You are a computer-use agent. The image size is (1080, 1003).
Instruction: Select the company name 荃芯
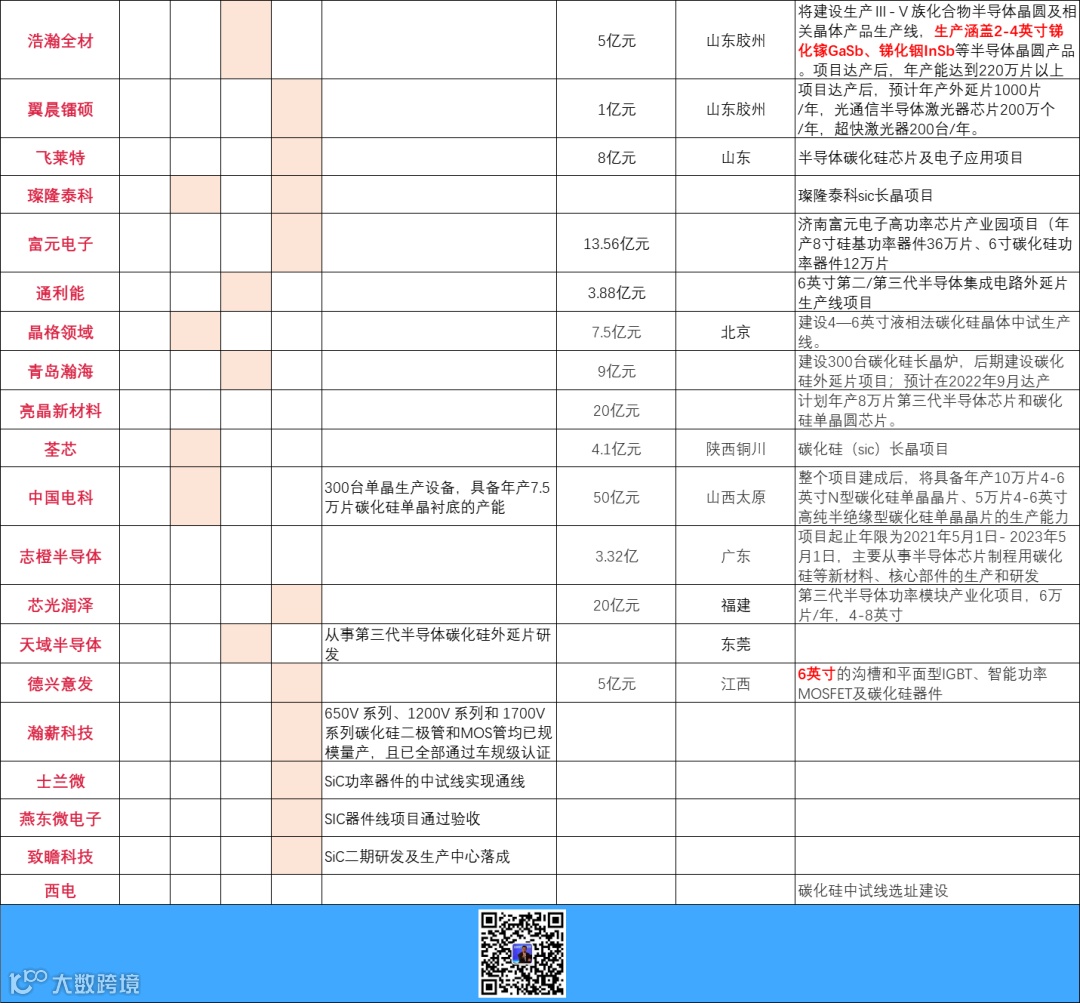pyautogui.click(x=60, y=448)
